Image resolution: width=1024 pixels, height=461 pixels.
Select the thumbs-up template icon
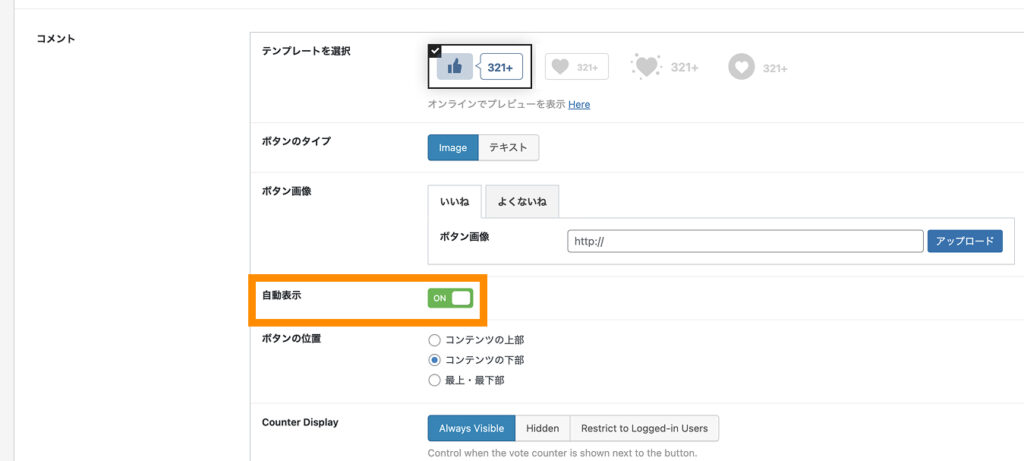[455, 67]
